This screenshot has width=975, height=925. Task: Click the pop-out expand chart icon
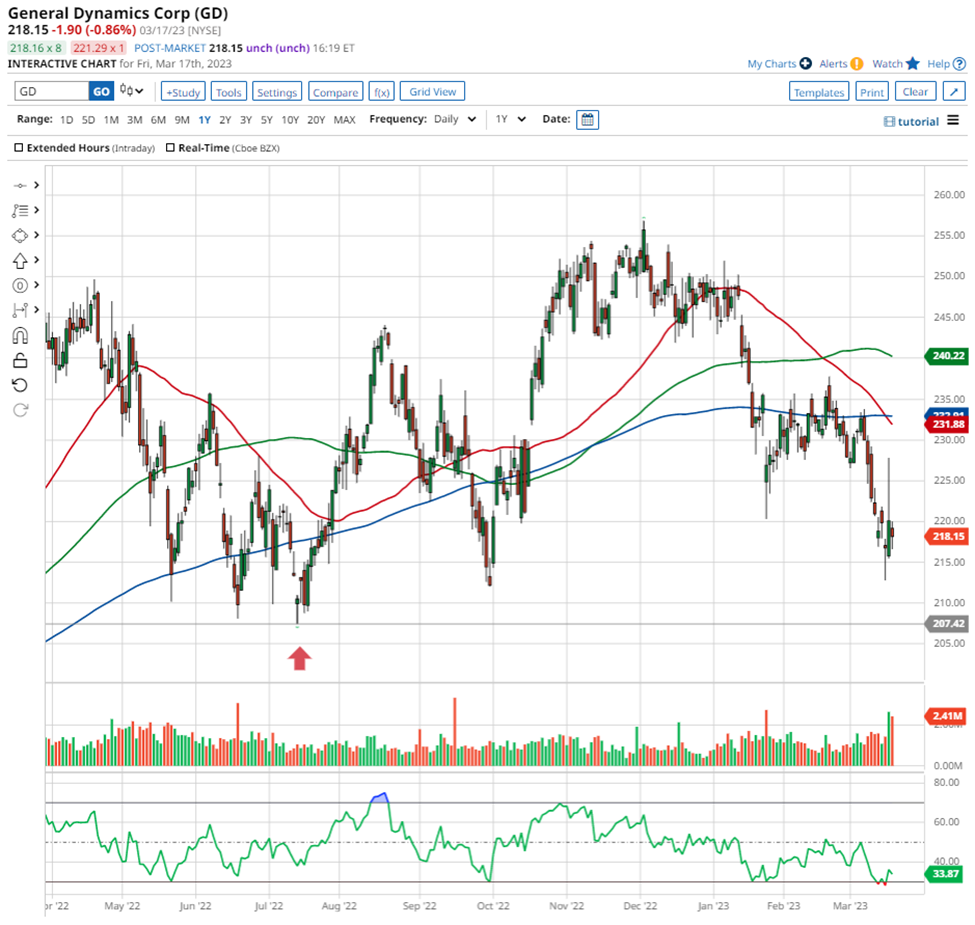click(954, 92)
